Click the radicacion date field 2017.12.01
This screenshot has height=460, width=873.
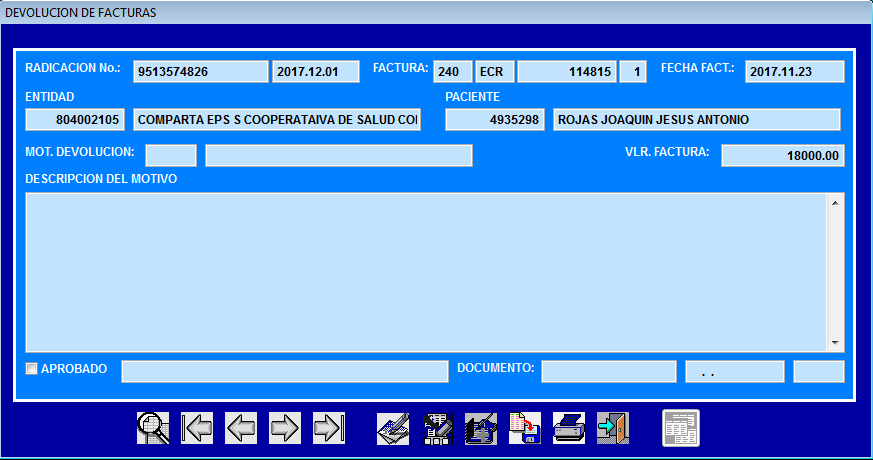pos(316,72)
